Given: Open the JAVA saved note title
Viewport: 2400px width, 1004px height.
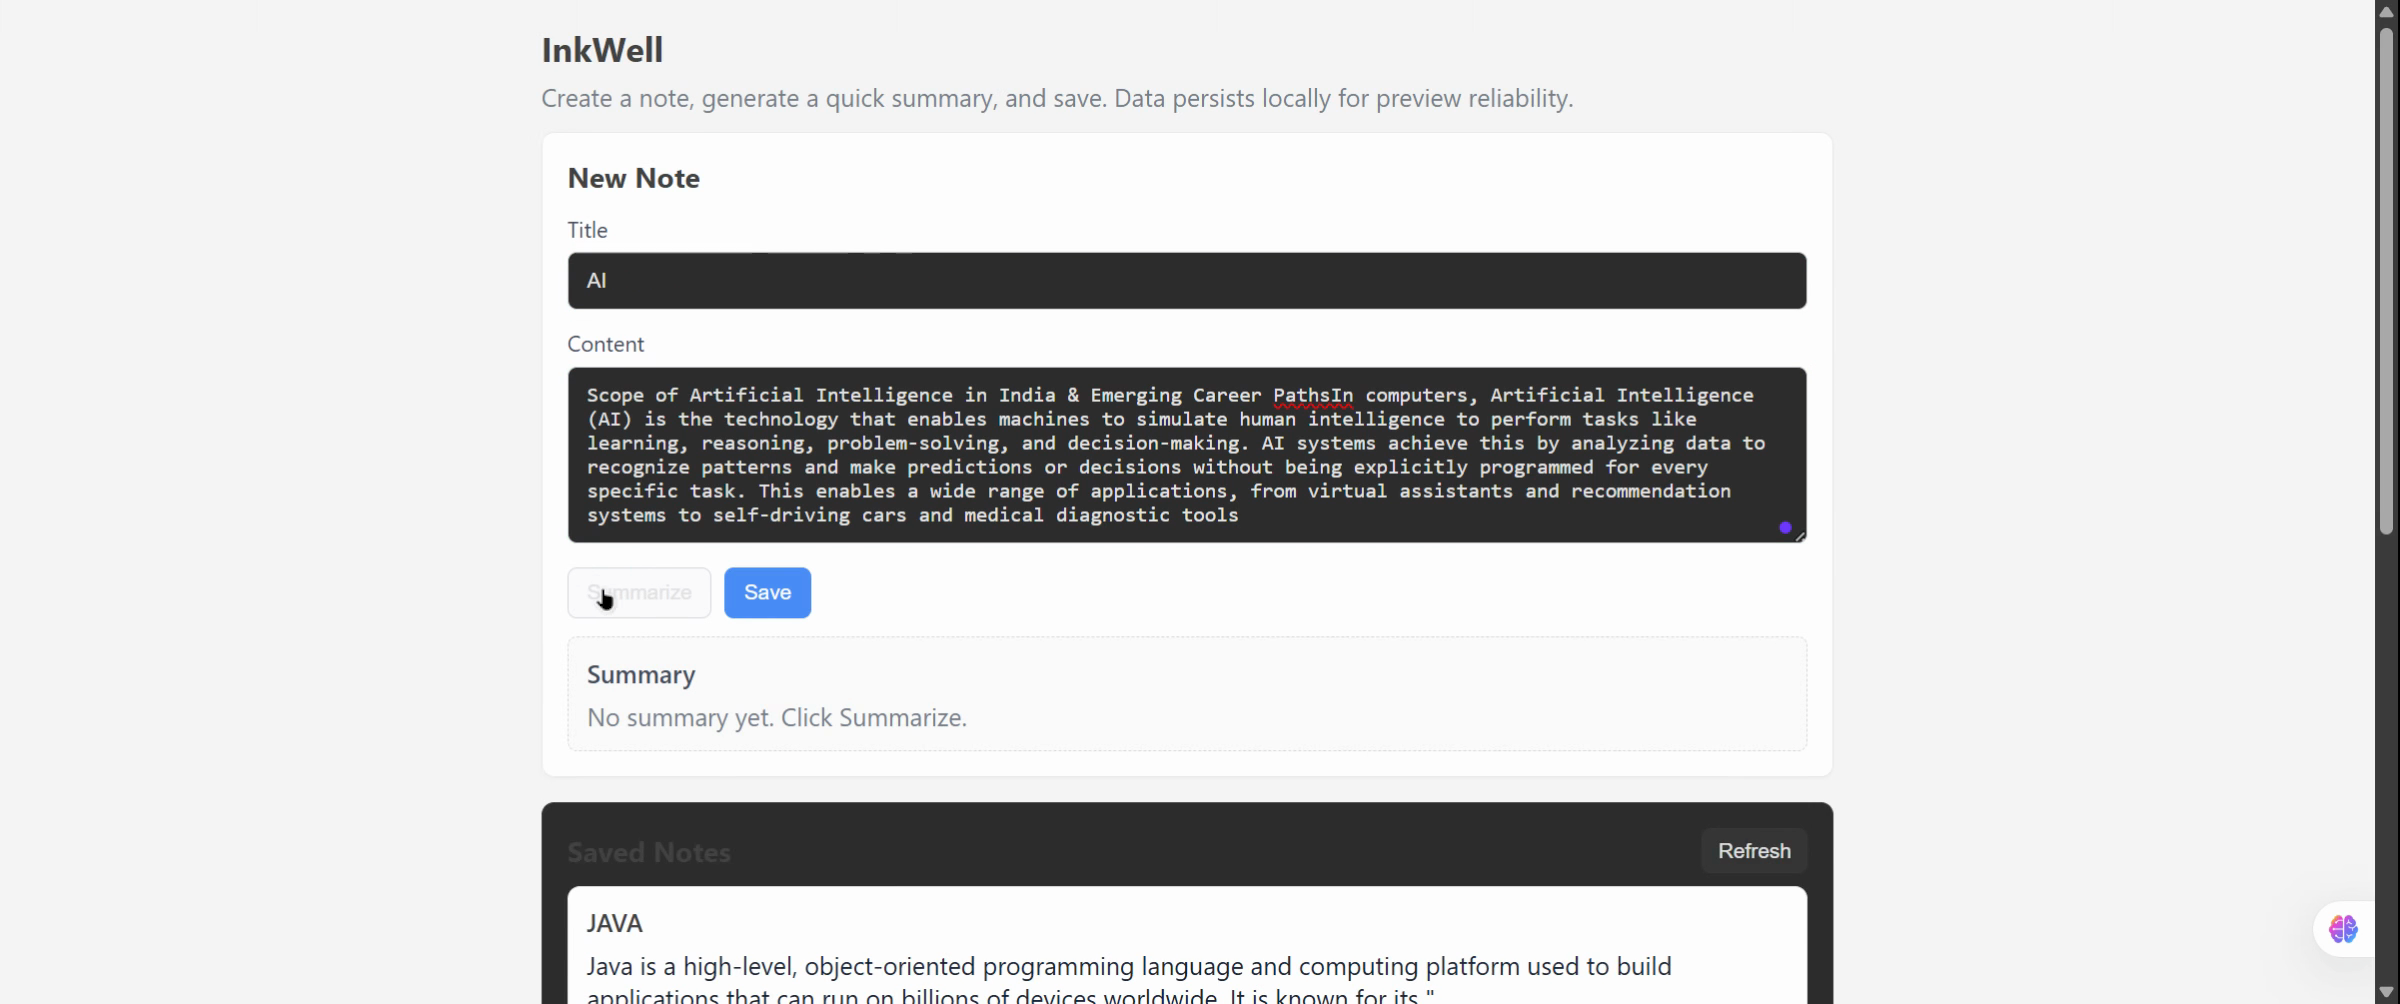Looking at the screenshot, I should 614,923.
